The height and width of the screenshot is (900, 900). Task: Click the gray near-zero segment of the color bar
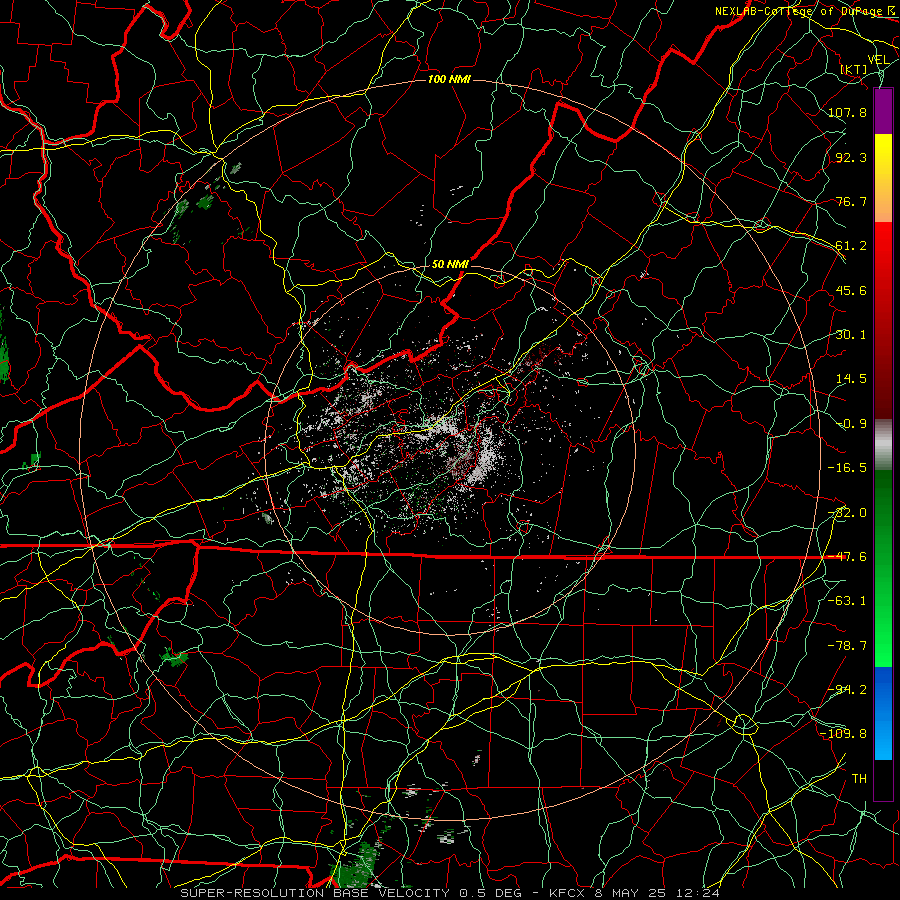click(883, 443)
